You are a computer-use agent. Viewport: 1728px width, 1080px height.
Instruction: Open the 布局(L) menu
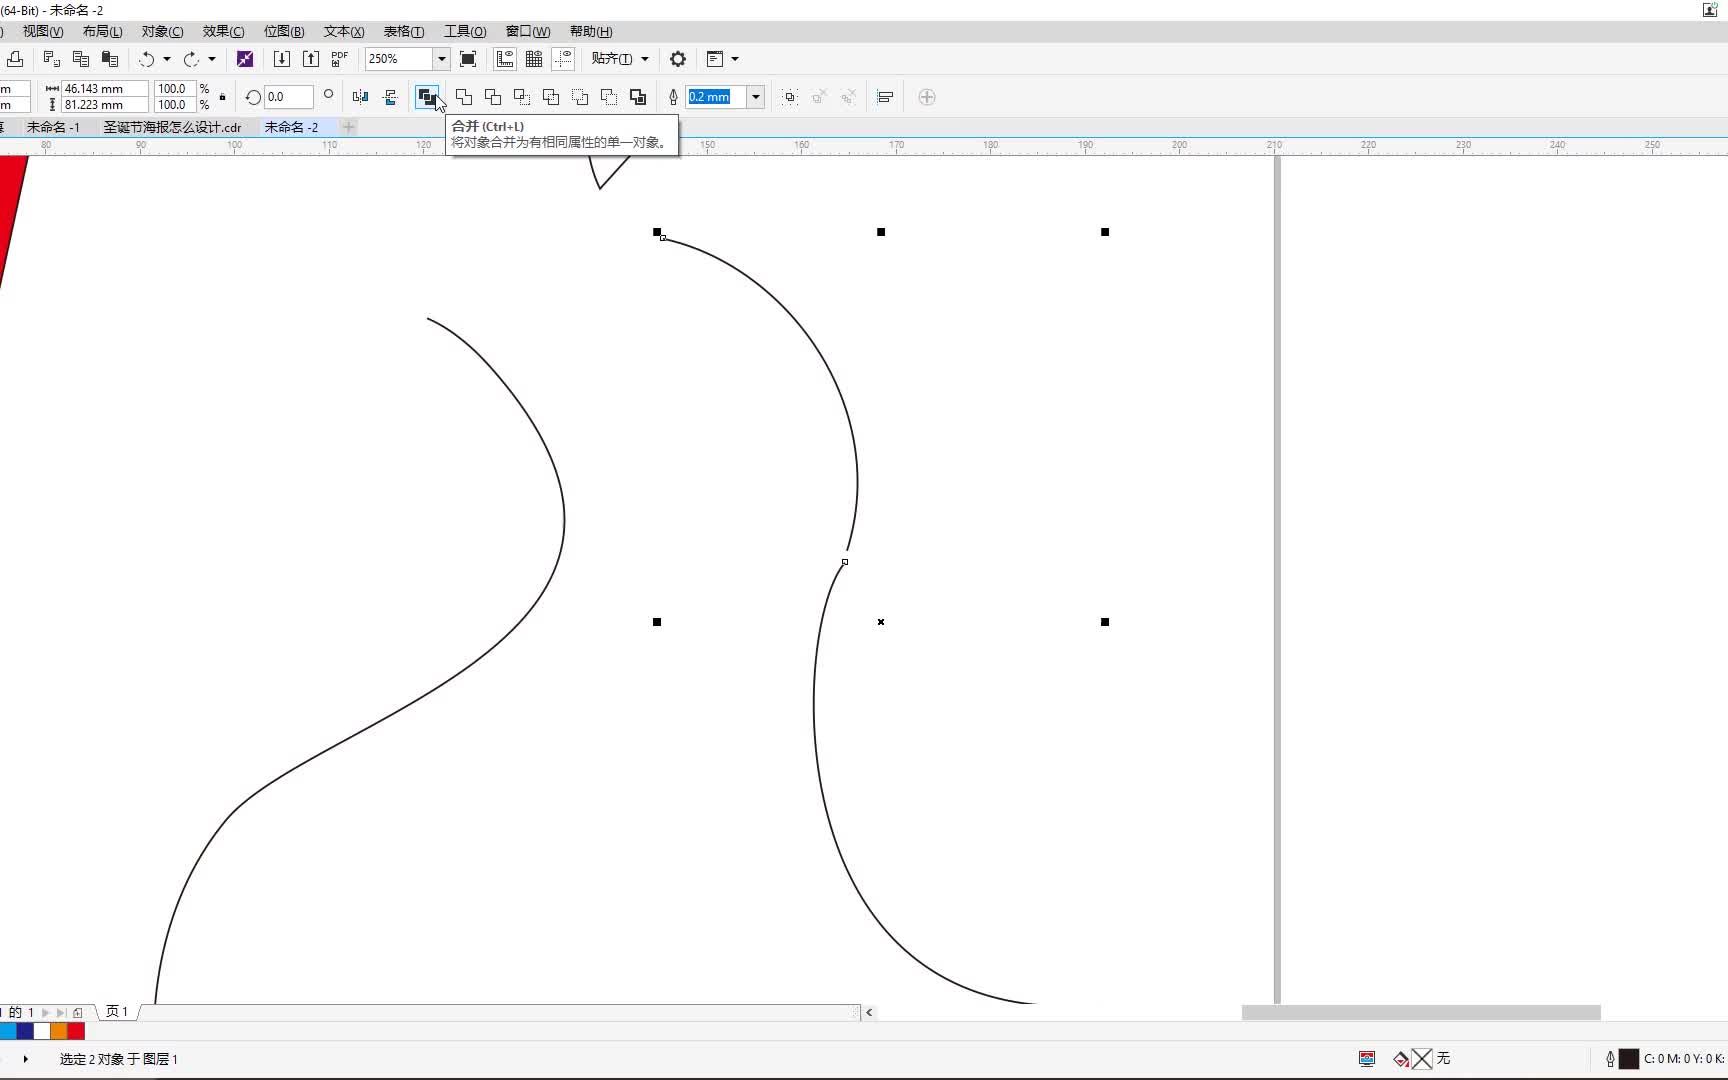pyautogui.click(x=103, y=32)
